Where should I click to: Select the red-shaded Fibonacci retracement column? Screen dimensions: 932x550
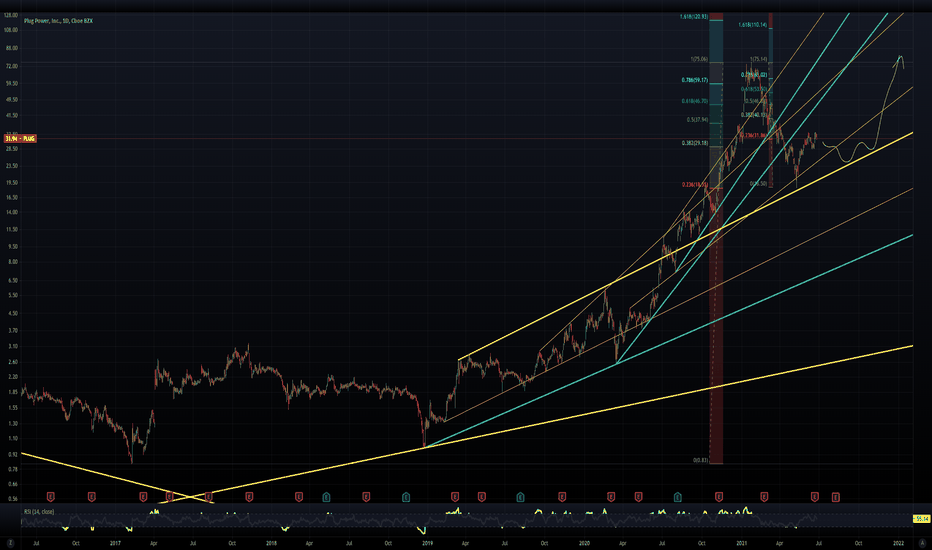click(716, 327)
